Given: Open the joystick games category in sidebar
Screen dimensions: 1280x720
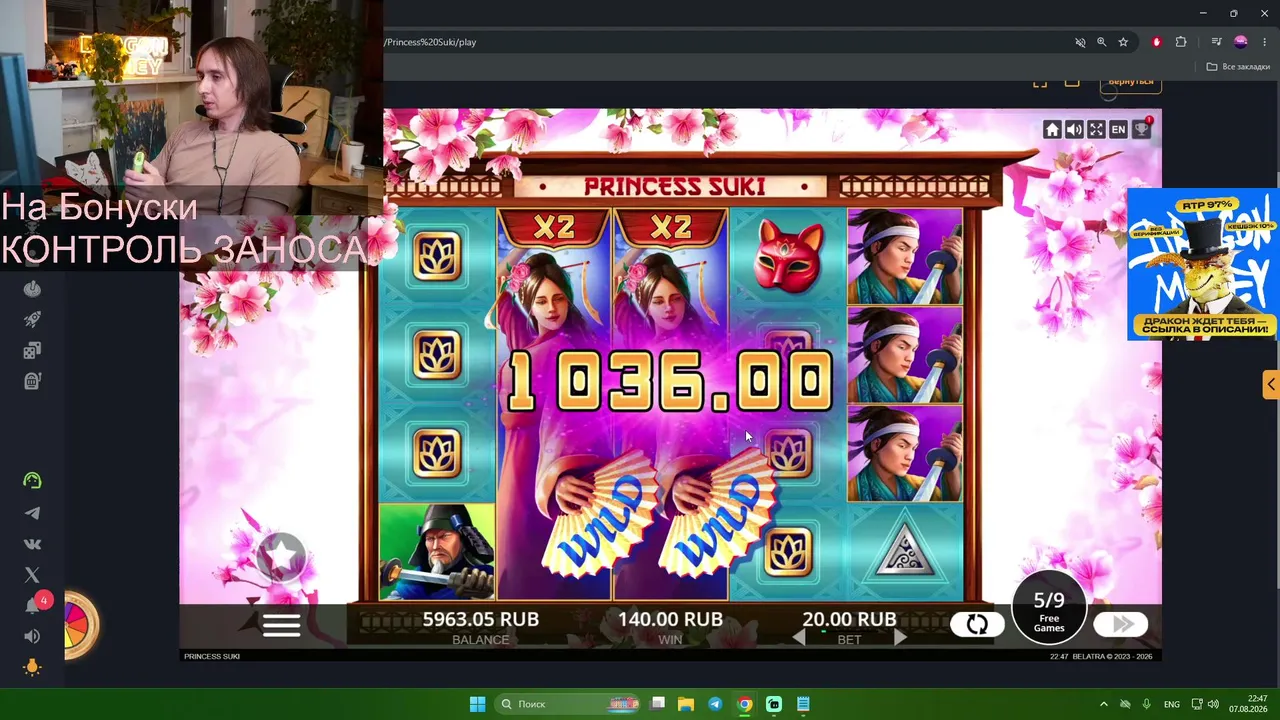Looking at the screenshot, I should click(32, 290).
